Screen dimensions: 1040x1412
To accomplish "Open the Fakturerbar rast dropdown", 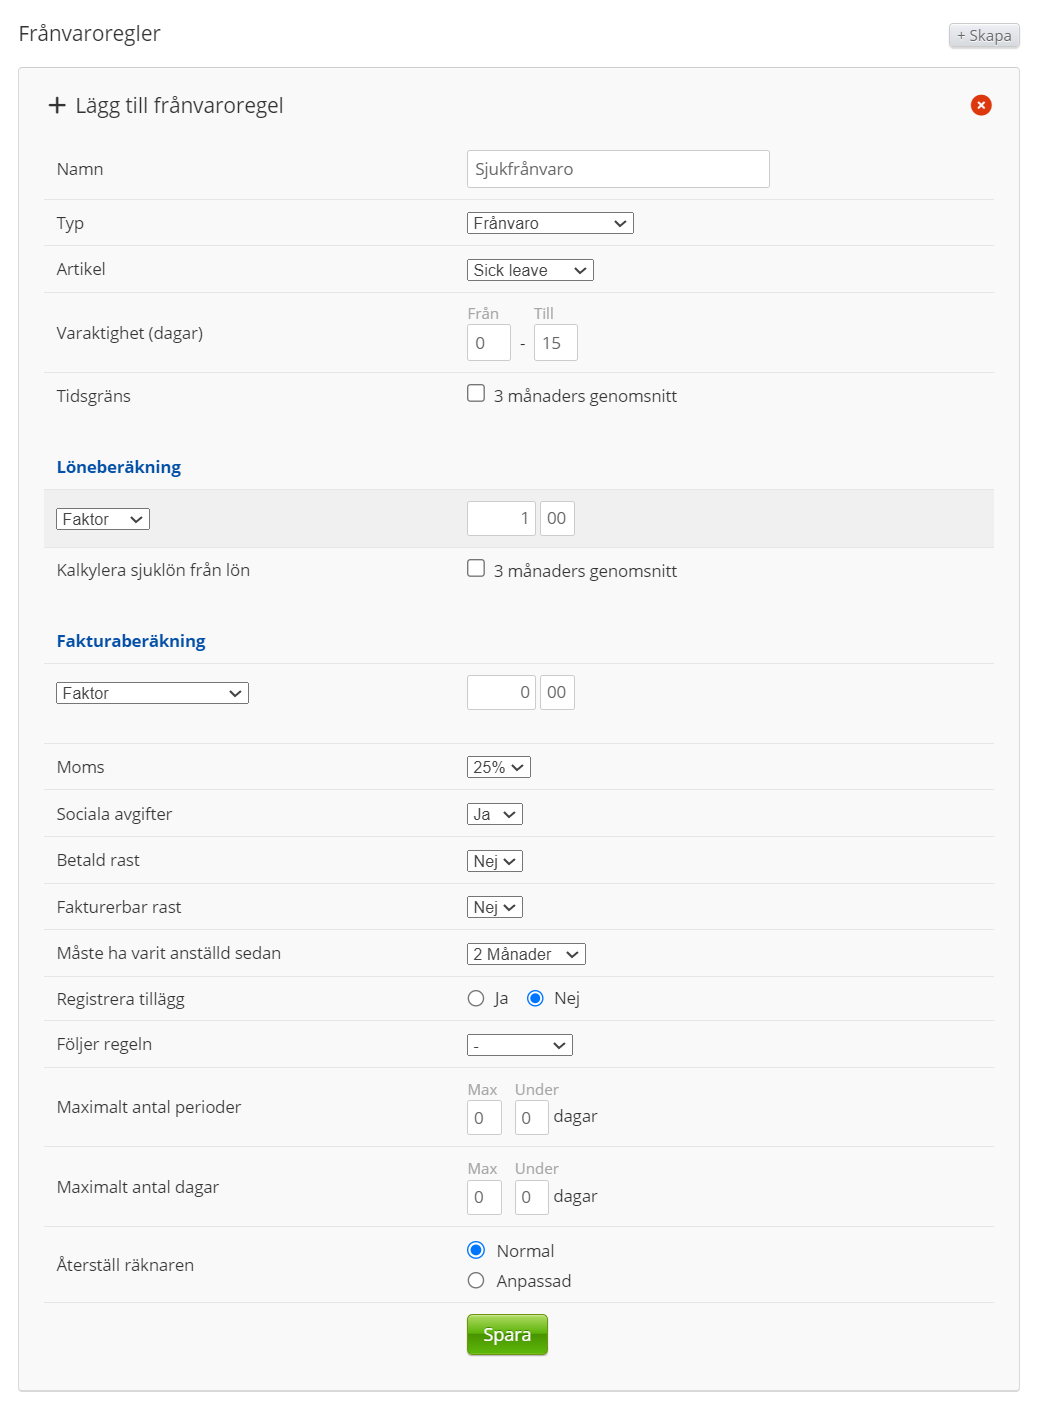I will [494, 907].
